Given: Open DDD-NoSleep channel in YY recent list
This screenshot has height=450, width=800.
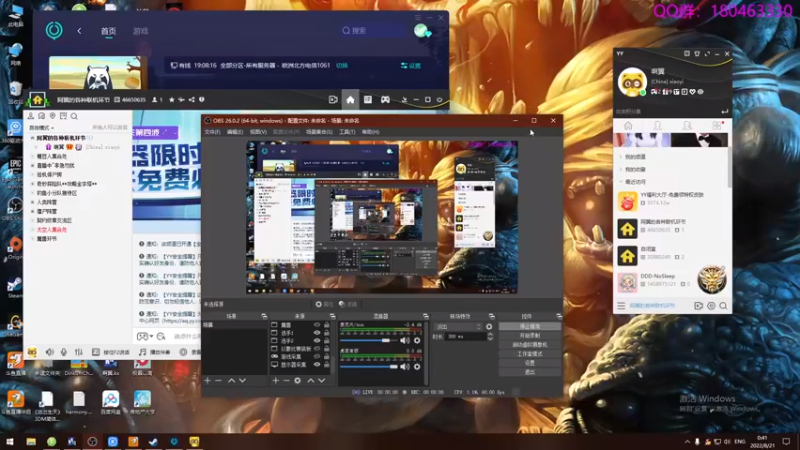Looking at the screenshot, I should pos(671,280).
